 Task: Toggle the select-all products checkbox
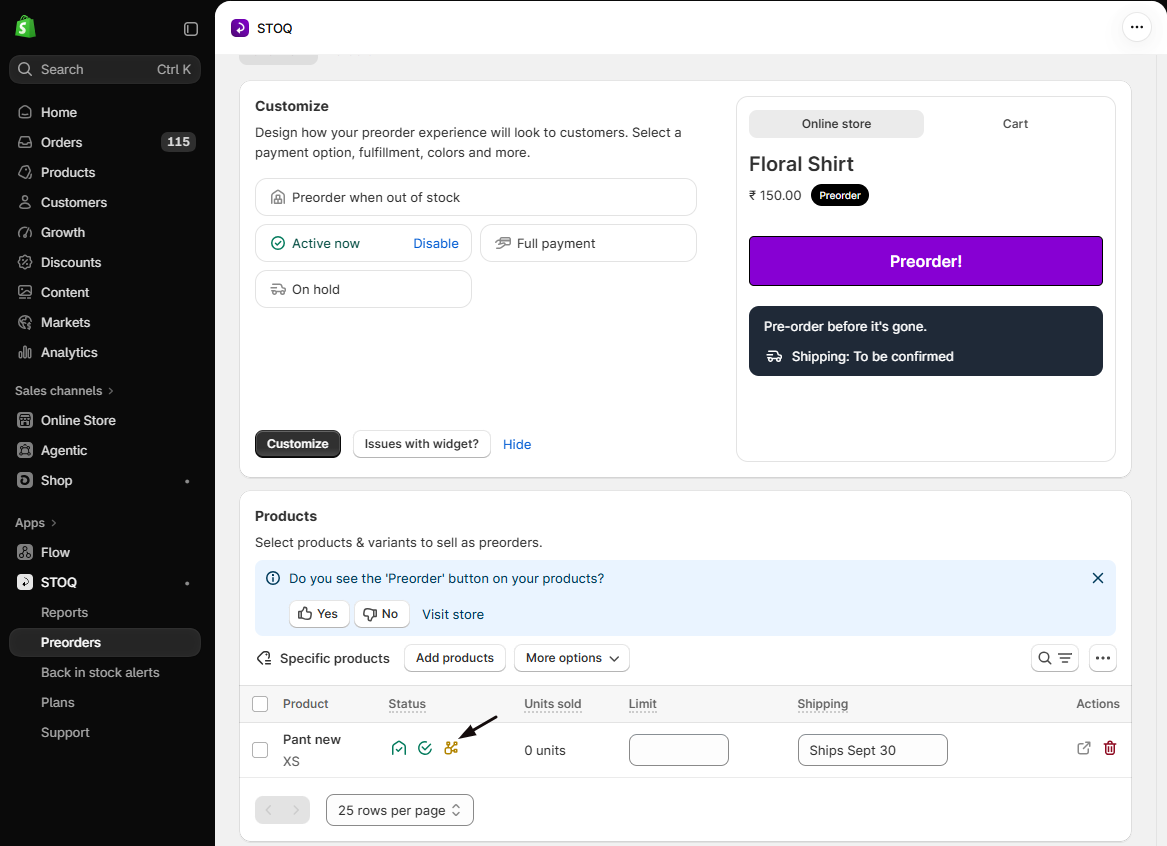pos(260,704)
